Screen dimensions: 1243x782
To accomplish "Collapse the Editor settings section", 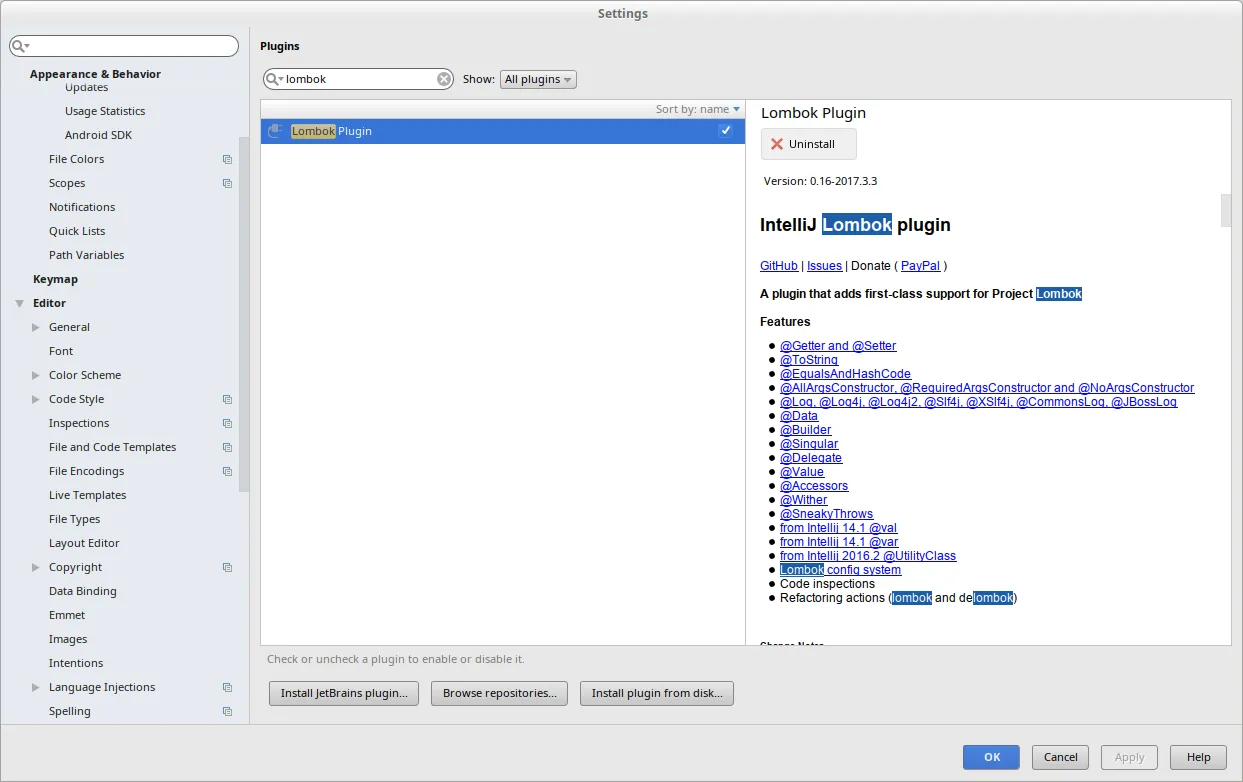I will (19, 303).
